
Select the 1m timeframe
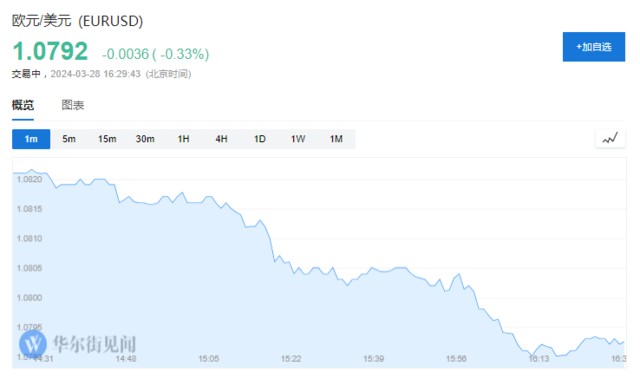[31, 139]
